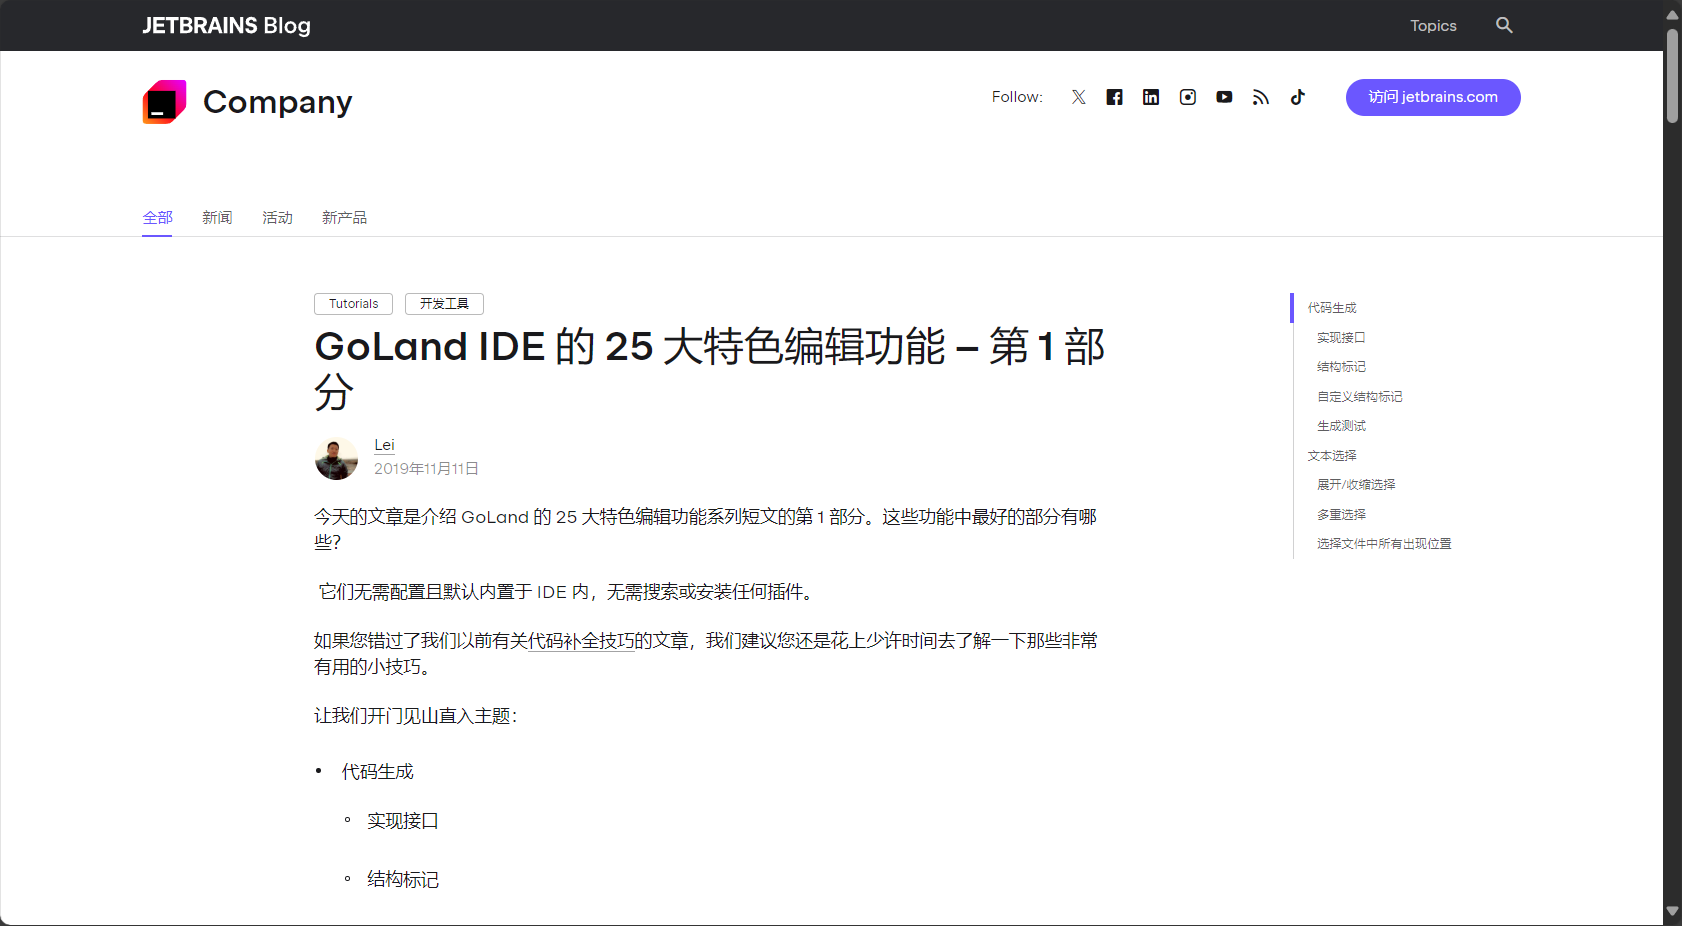Click the vertical scrollbar thumb
1682x926 pixels.
pyautogui.click(x=1672, y=76)
